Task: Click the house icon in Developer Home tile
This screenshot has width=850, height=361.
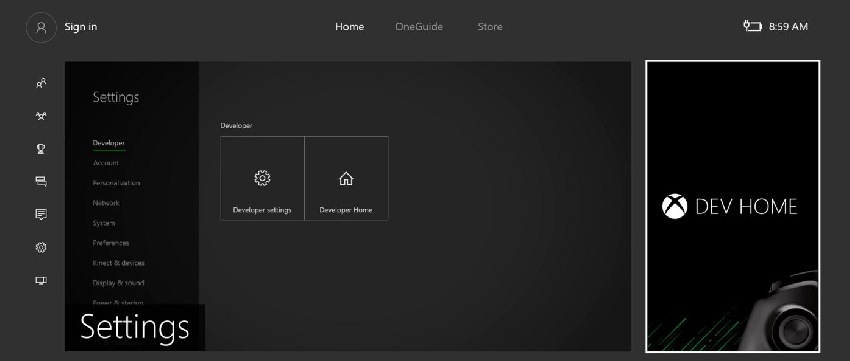Action: (x=346, y=178)
